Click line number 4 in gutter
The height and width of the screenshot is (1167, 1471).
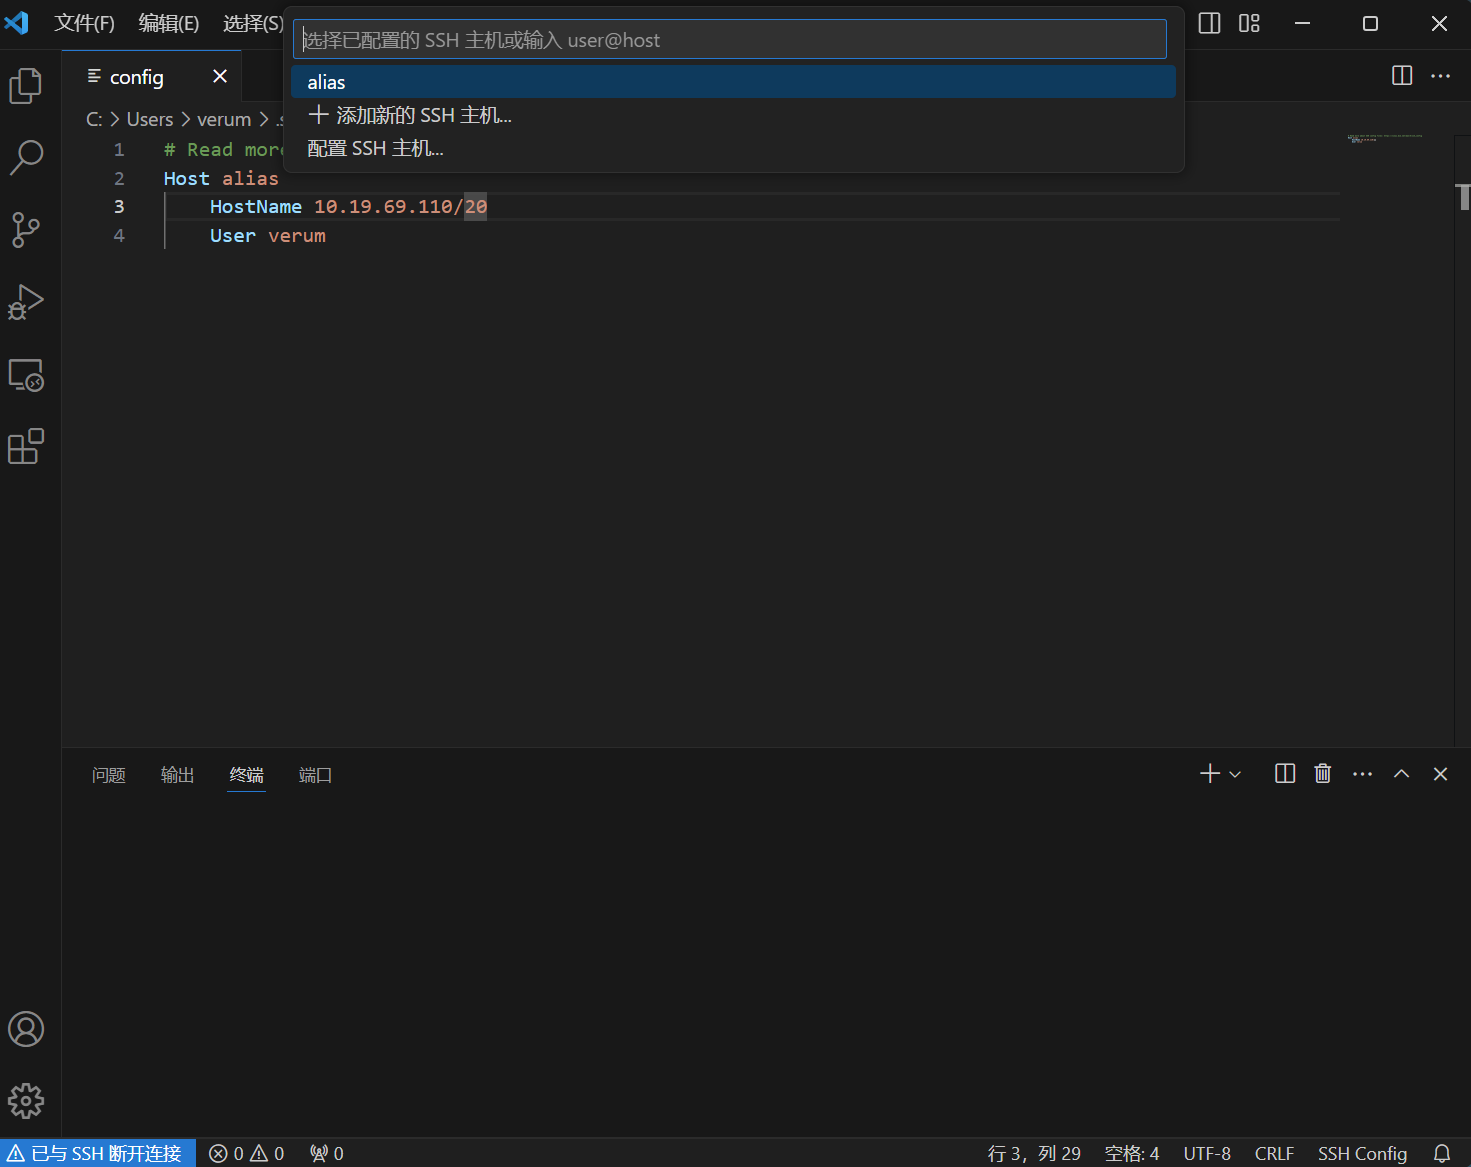(x=119, y=236)
